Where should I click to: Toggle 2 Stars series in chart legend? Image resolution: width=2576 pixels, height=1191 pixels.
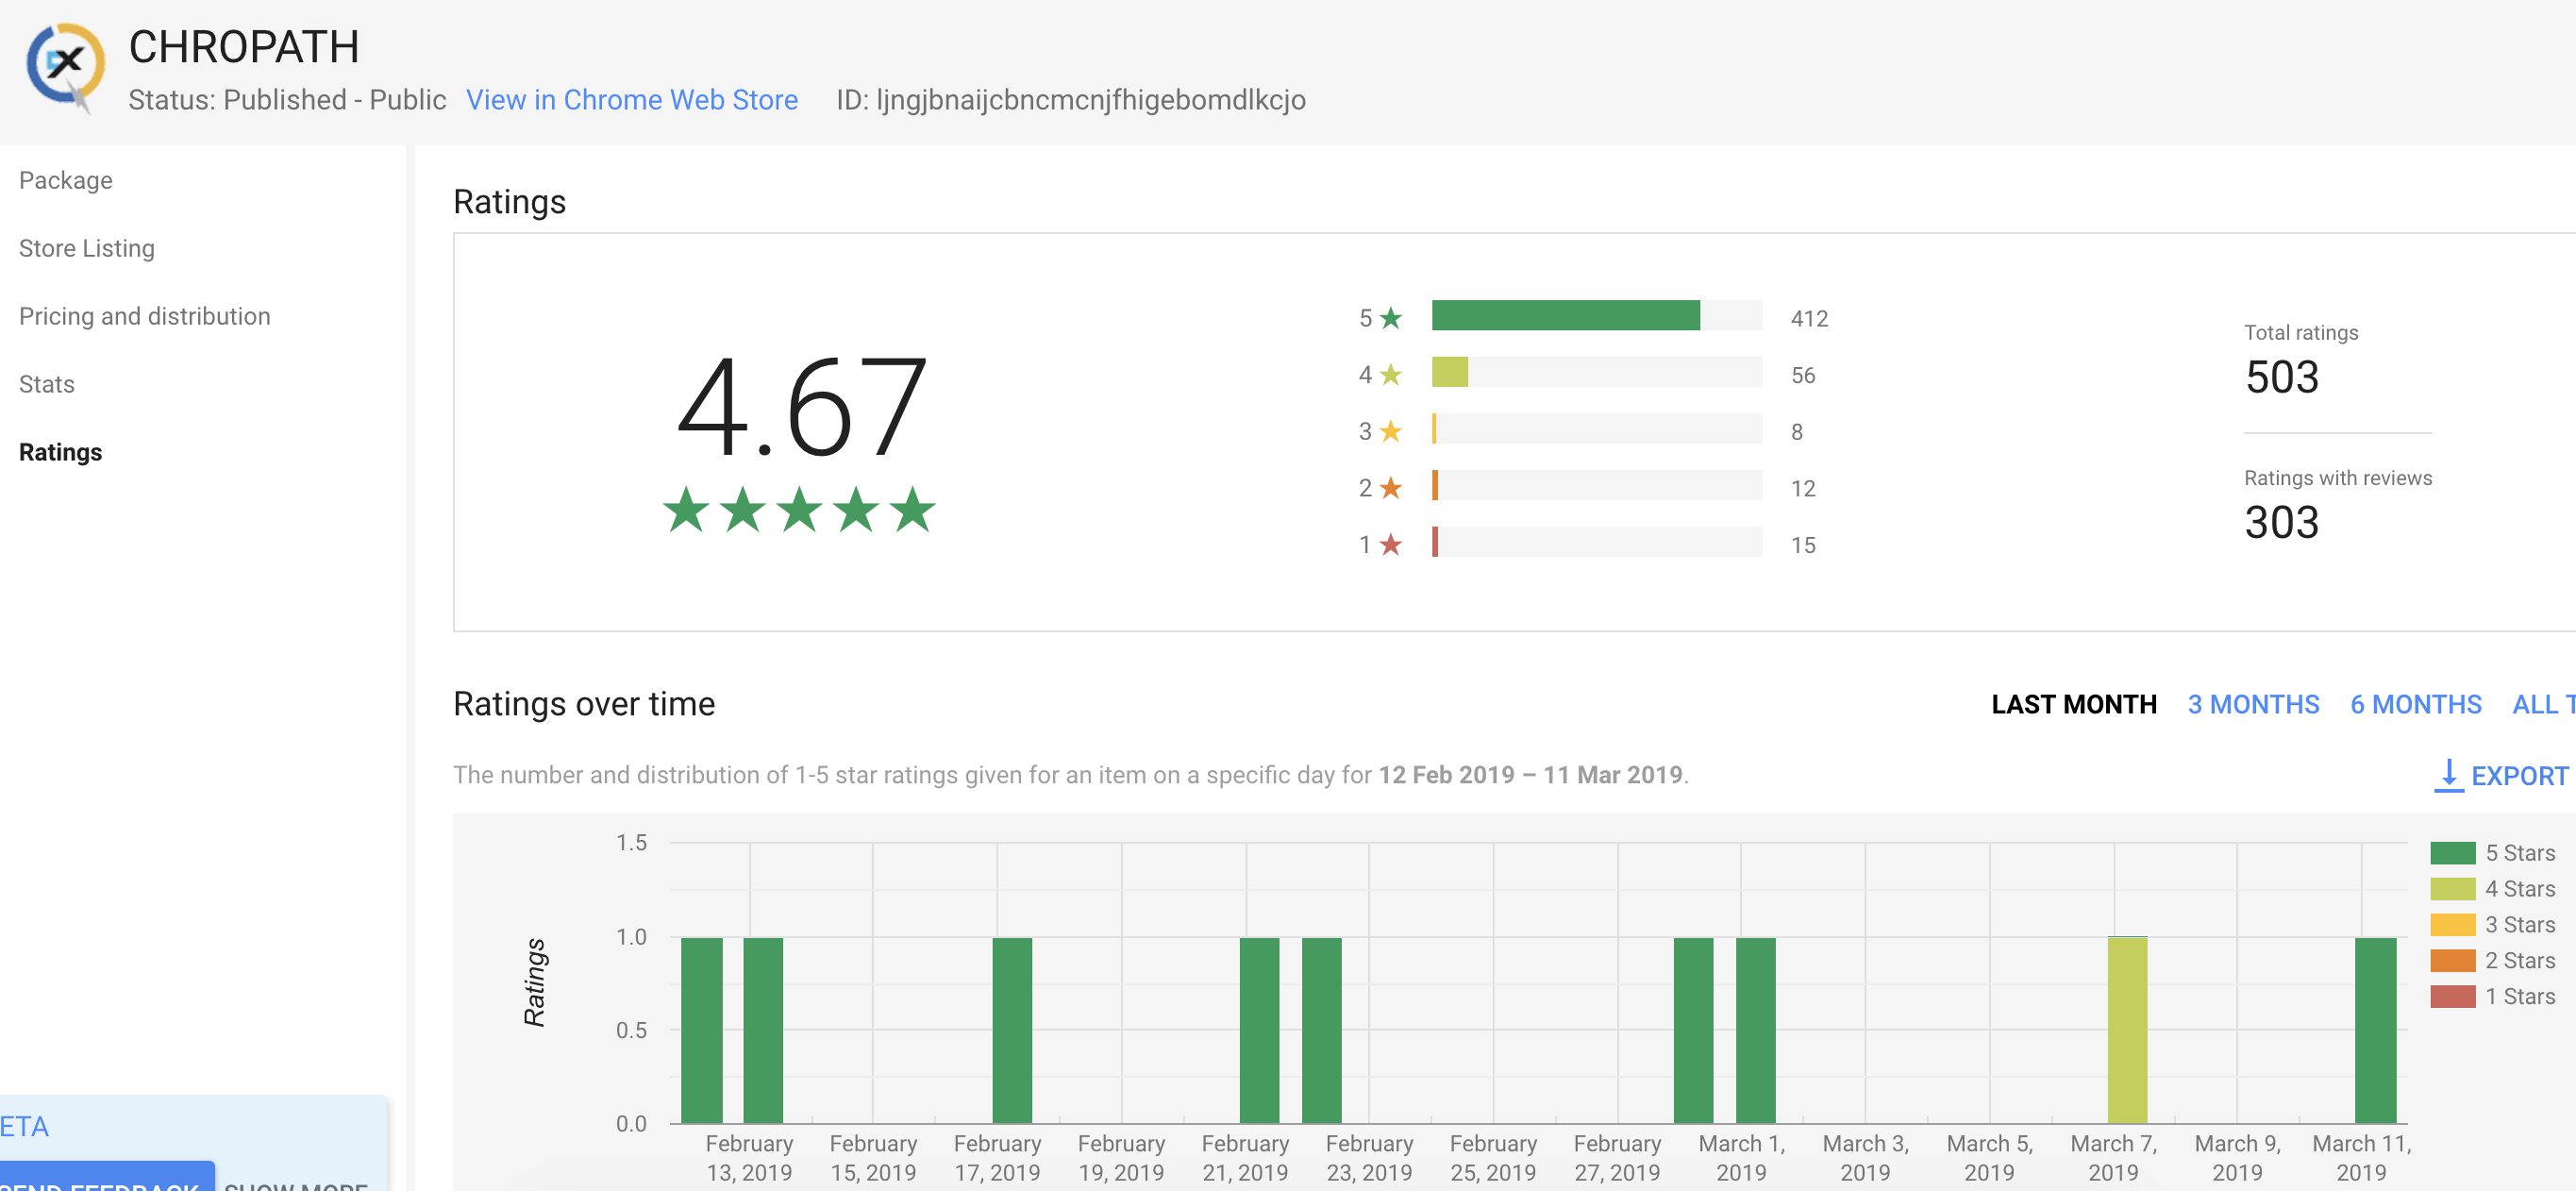pos(2518,960)
